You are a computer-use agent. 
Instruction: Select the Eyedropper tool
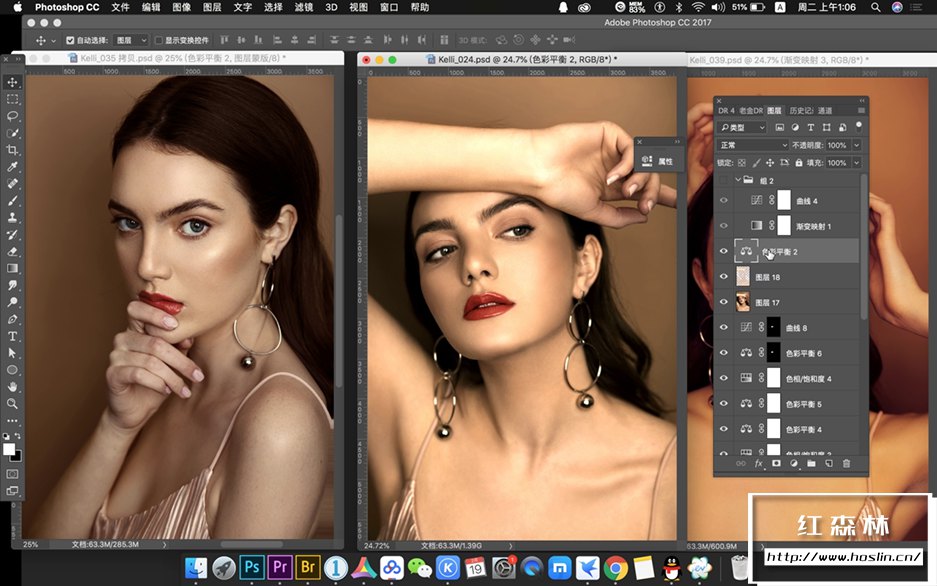[x=13, y=167]
